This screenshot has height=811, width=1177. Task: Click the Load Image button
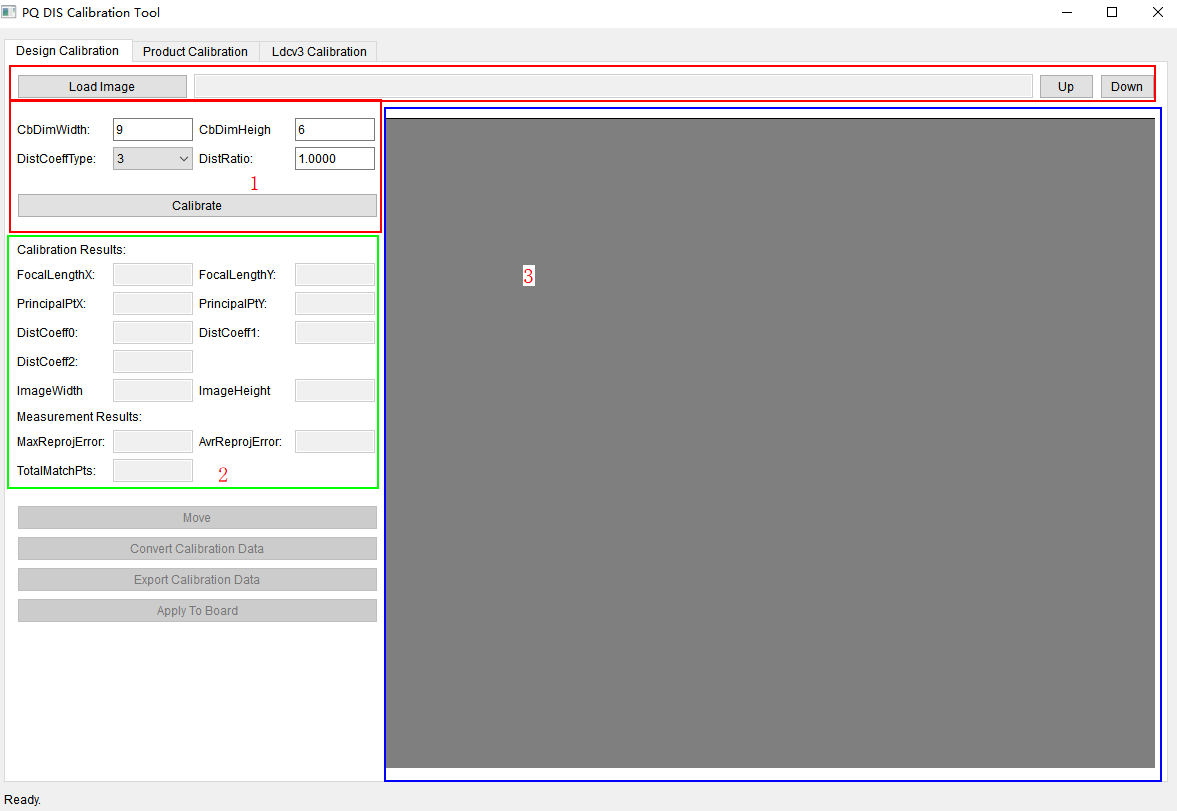[102, 87]
